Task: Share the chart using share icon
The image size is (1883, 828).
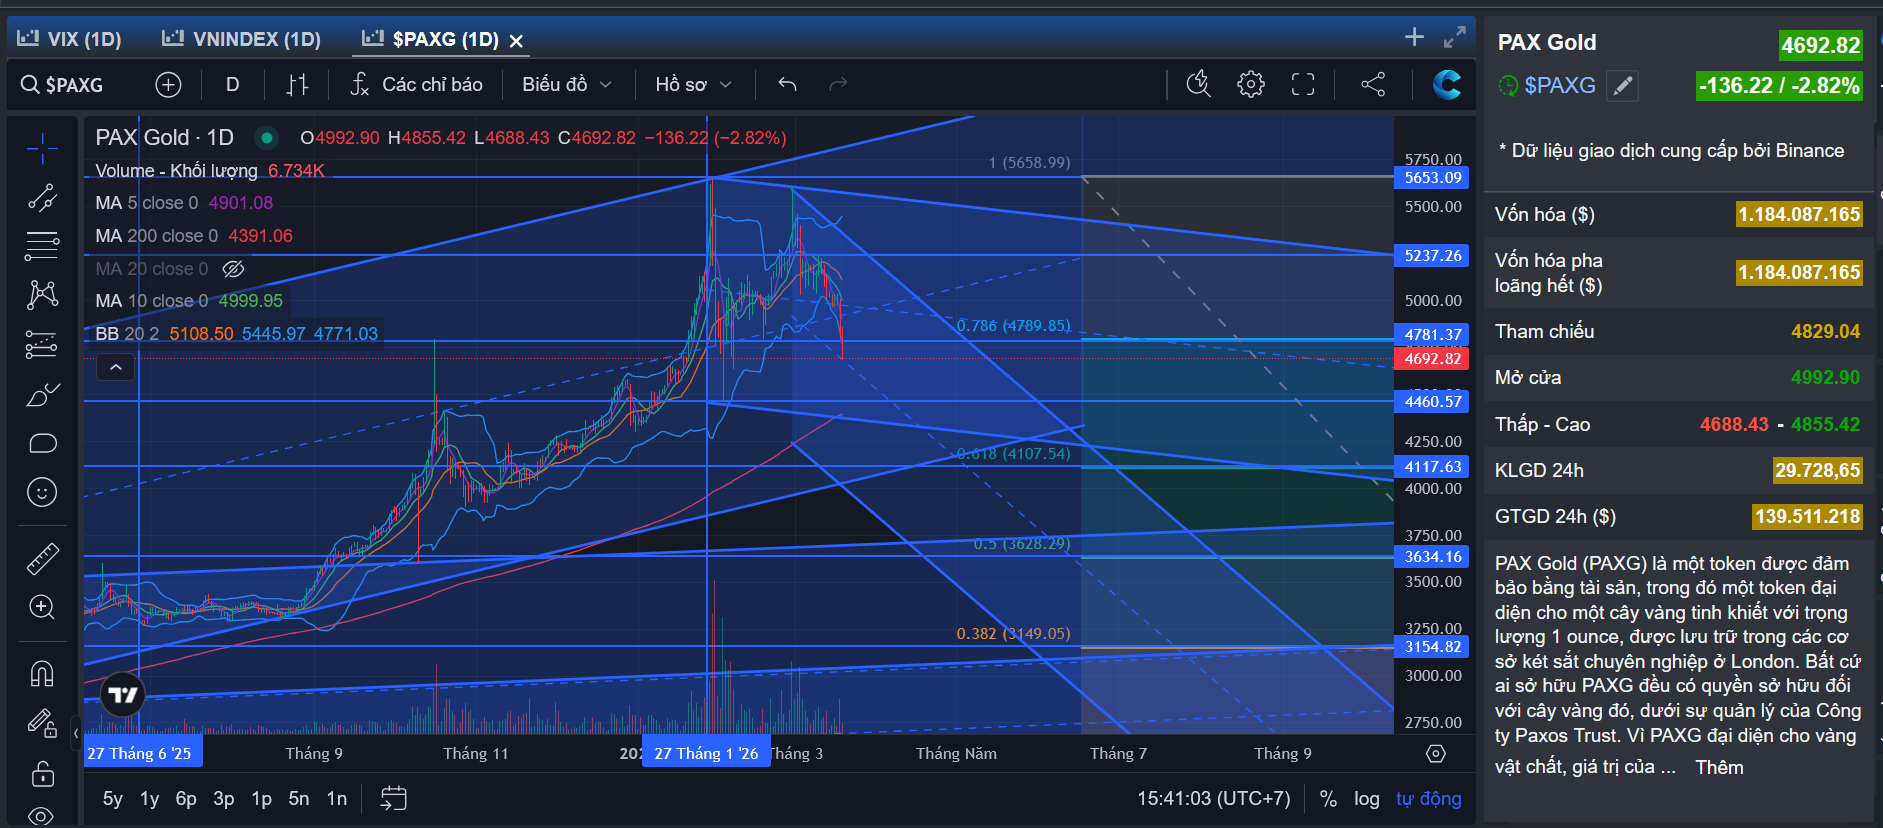Action: click(x=1373, y=85)
